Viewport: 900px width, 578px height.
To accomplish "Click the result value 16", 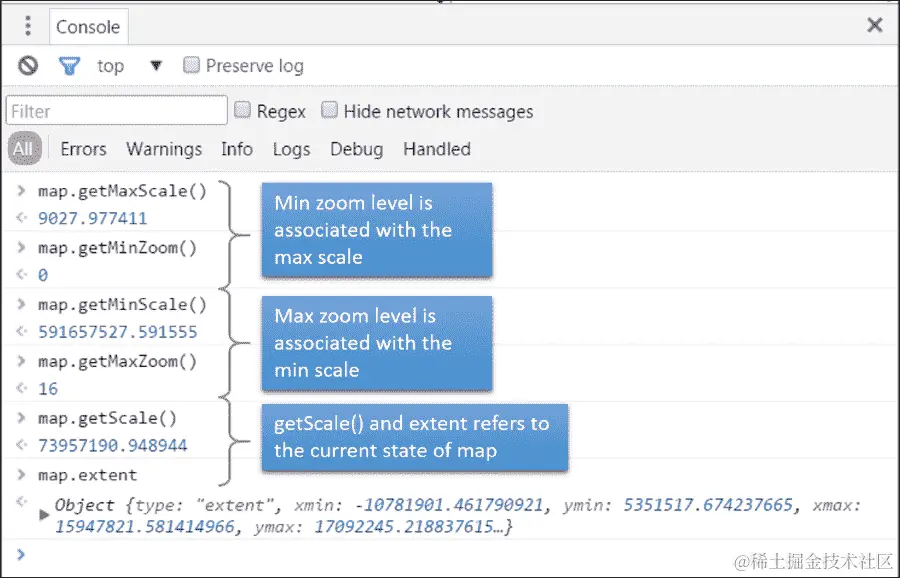I will [x=48, y=389].
